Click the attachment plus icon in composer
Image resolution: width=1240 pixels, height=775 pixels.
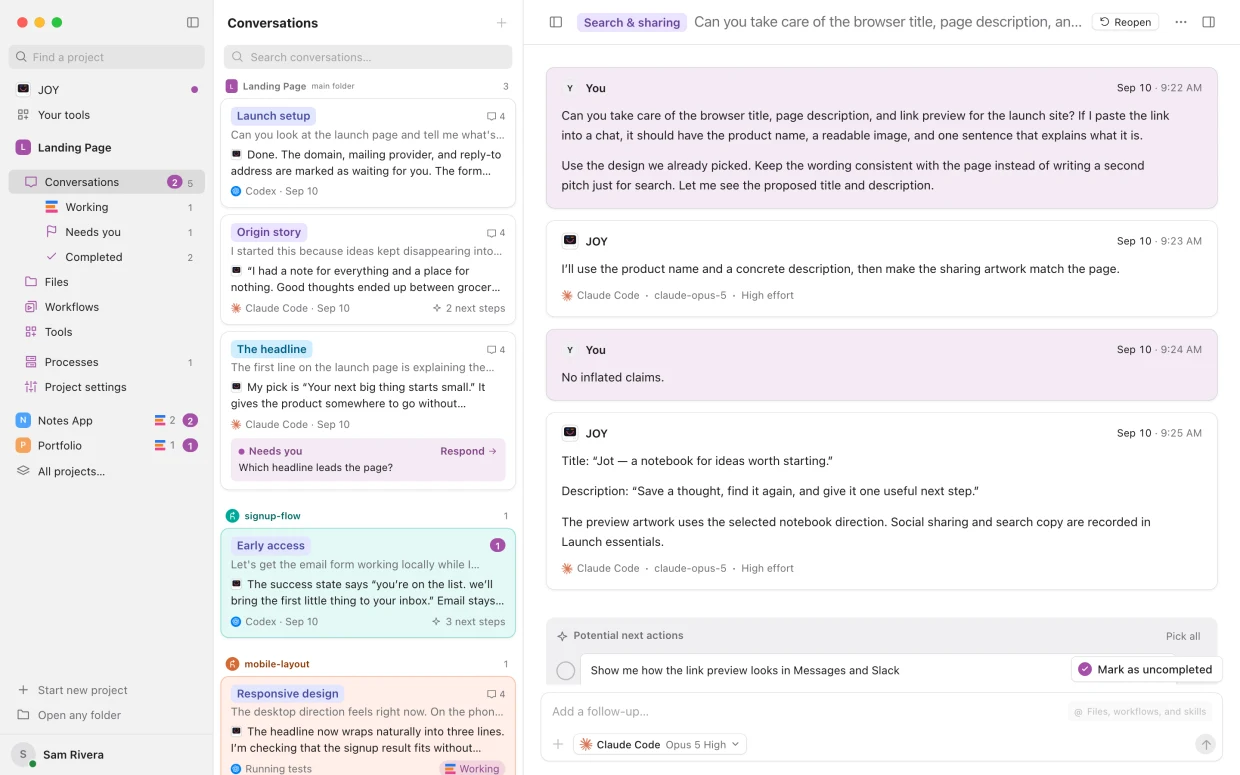(x=558, y=744)
